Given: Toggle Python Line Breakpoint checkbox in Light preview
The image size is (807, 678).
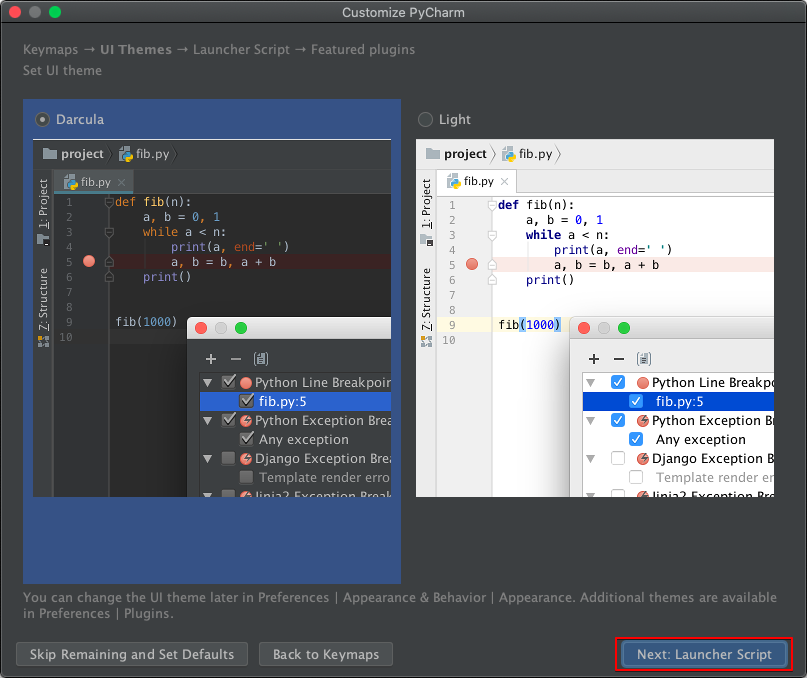Looking at the screenshot, I should coord(618,383).
